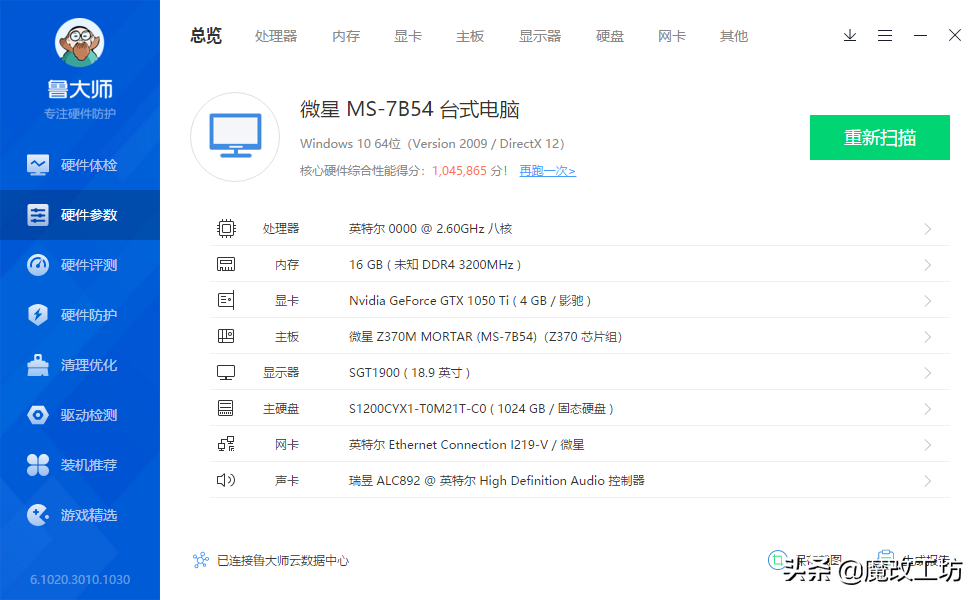Expand the ALC892 sound card row chevron
Screen dimensions: 980x600
point(928,481)
